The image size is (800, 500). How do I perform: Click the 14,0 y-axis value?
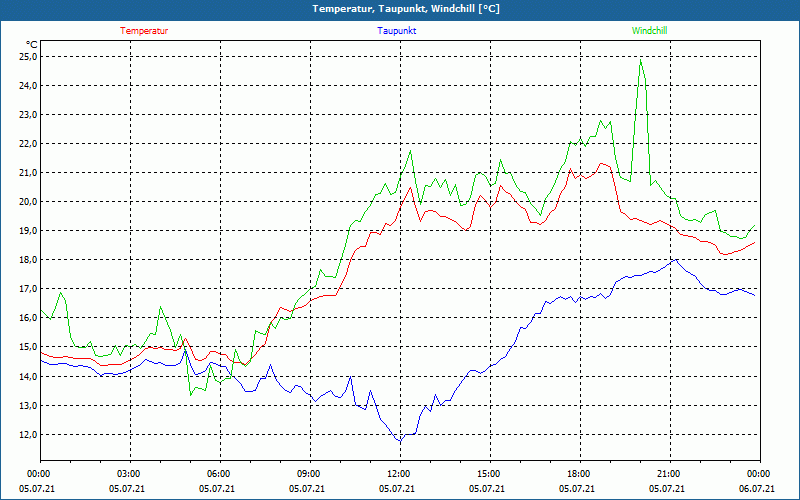pyautogui.click(x=29, y=377)
